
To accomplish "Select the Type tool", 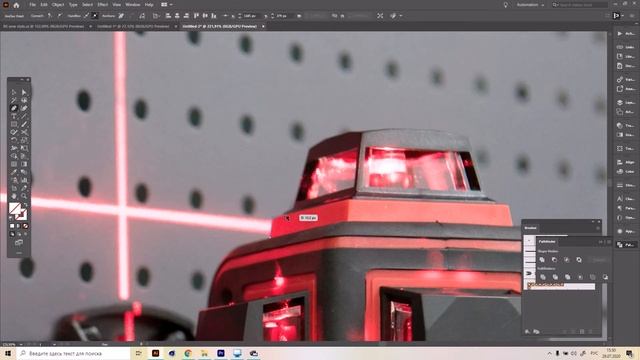I will pyautogui.click(x=13, y=116).
